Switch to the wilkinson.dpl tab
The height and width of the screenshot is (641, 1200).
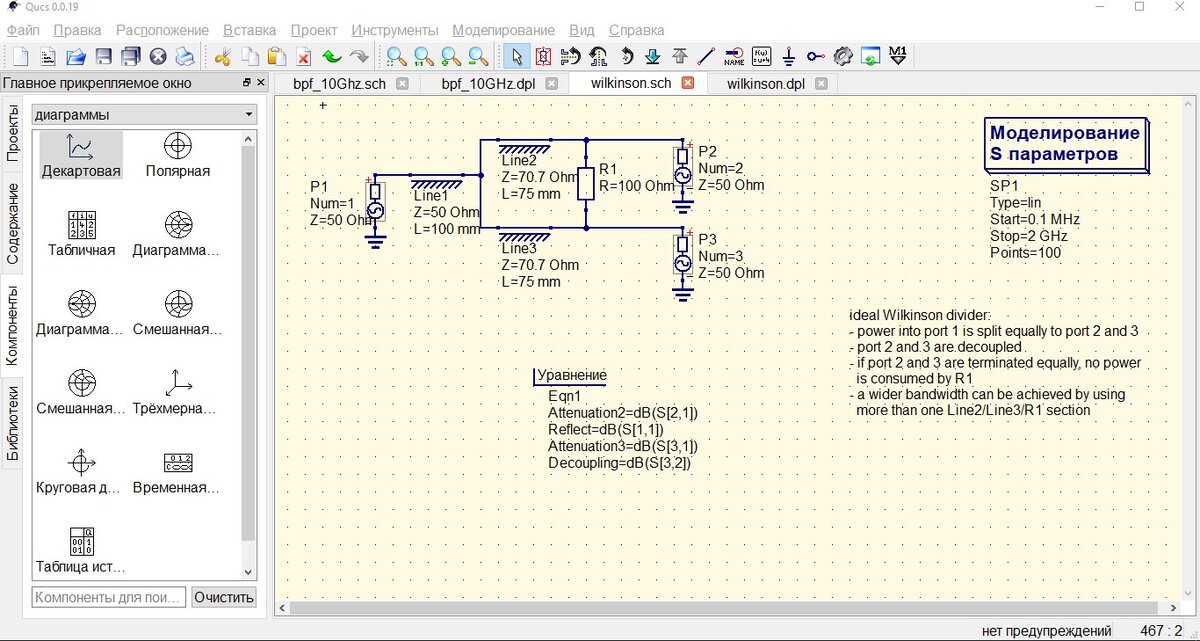point(766,84)
